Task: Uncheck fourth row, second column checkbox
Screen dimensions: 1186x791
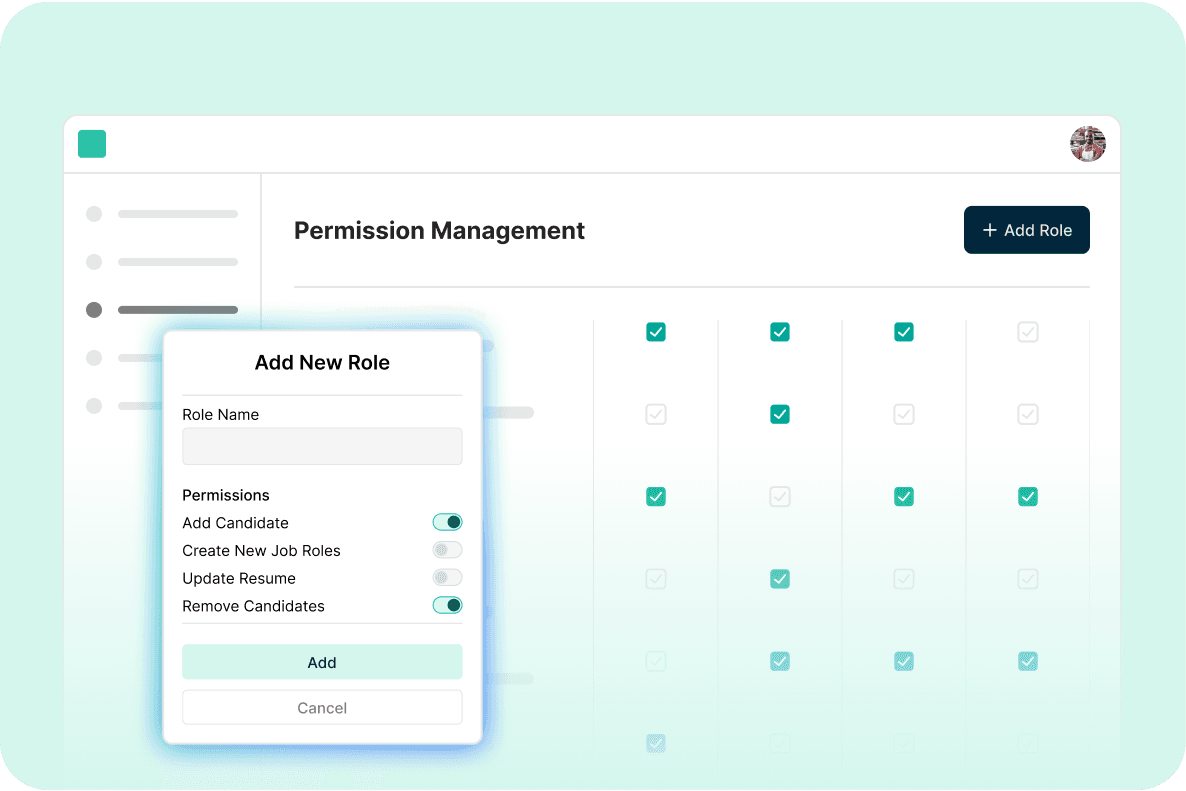Action: coord(780,578)
